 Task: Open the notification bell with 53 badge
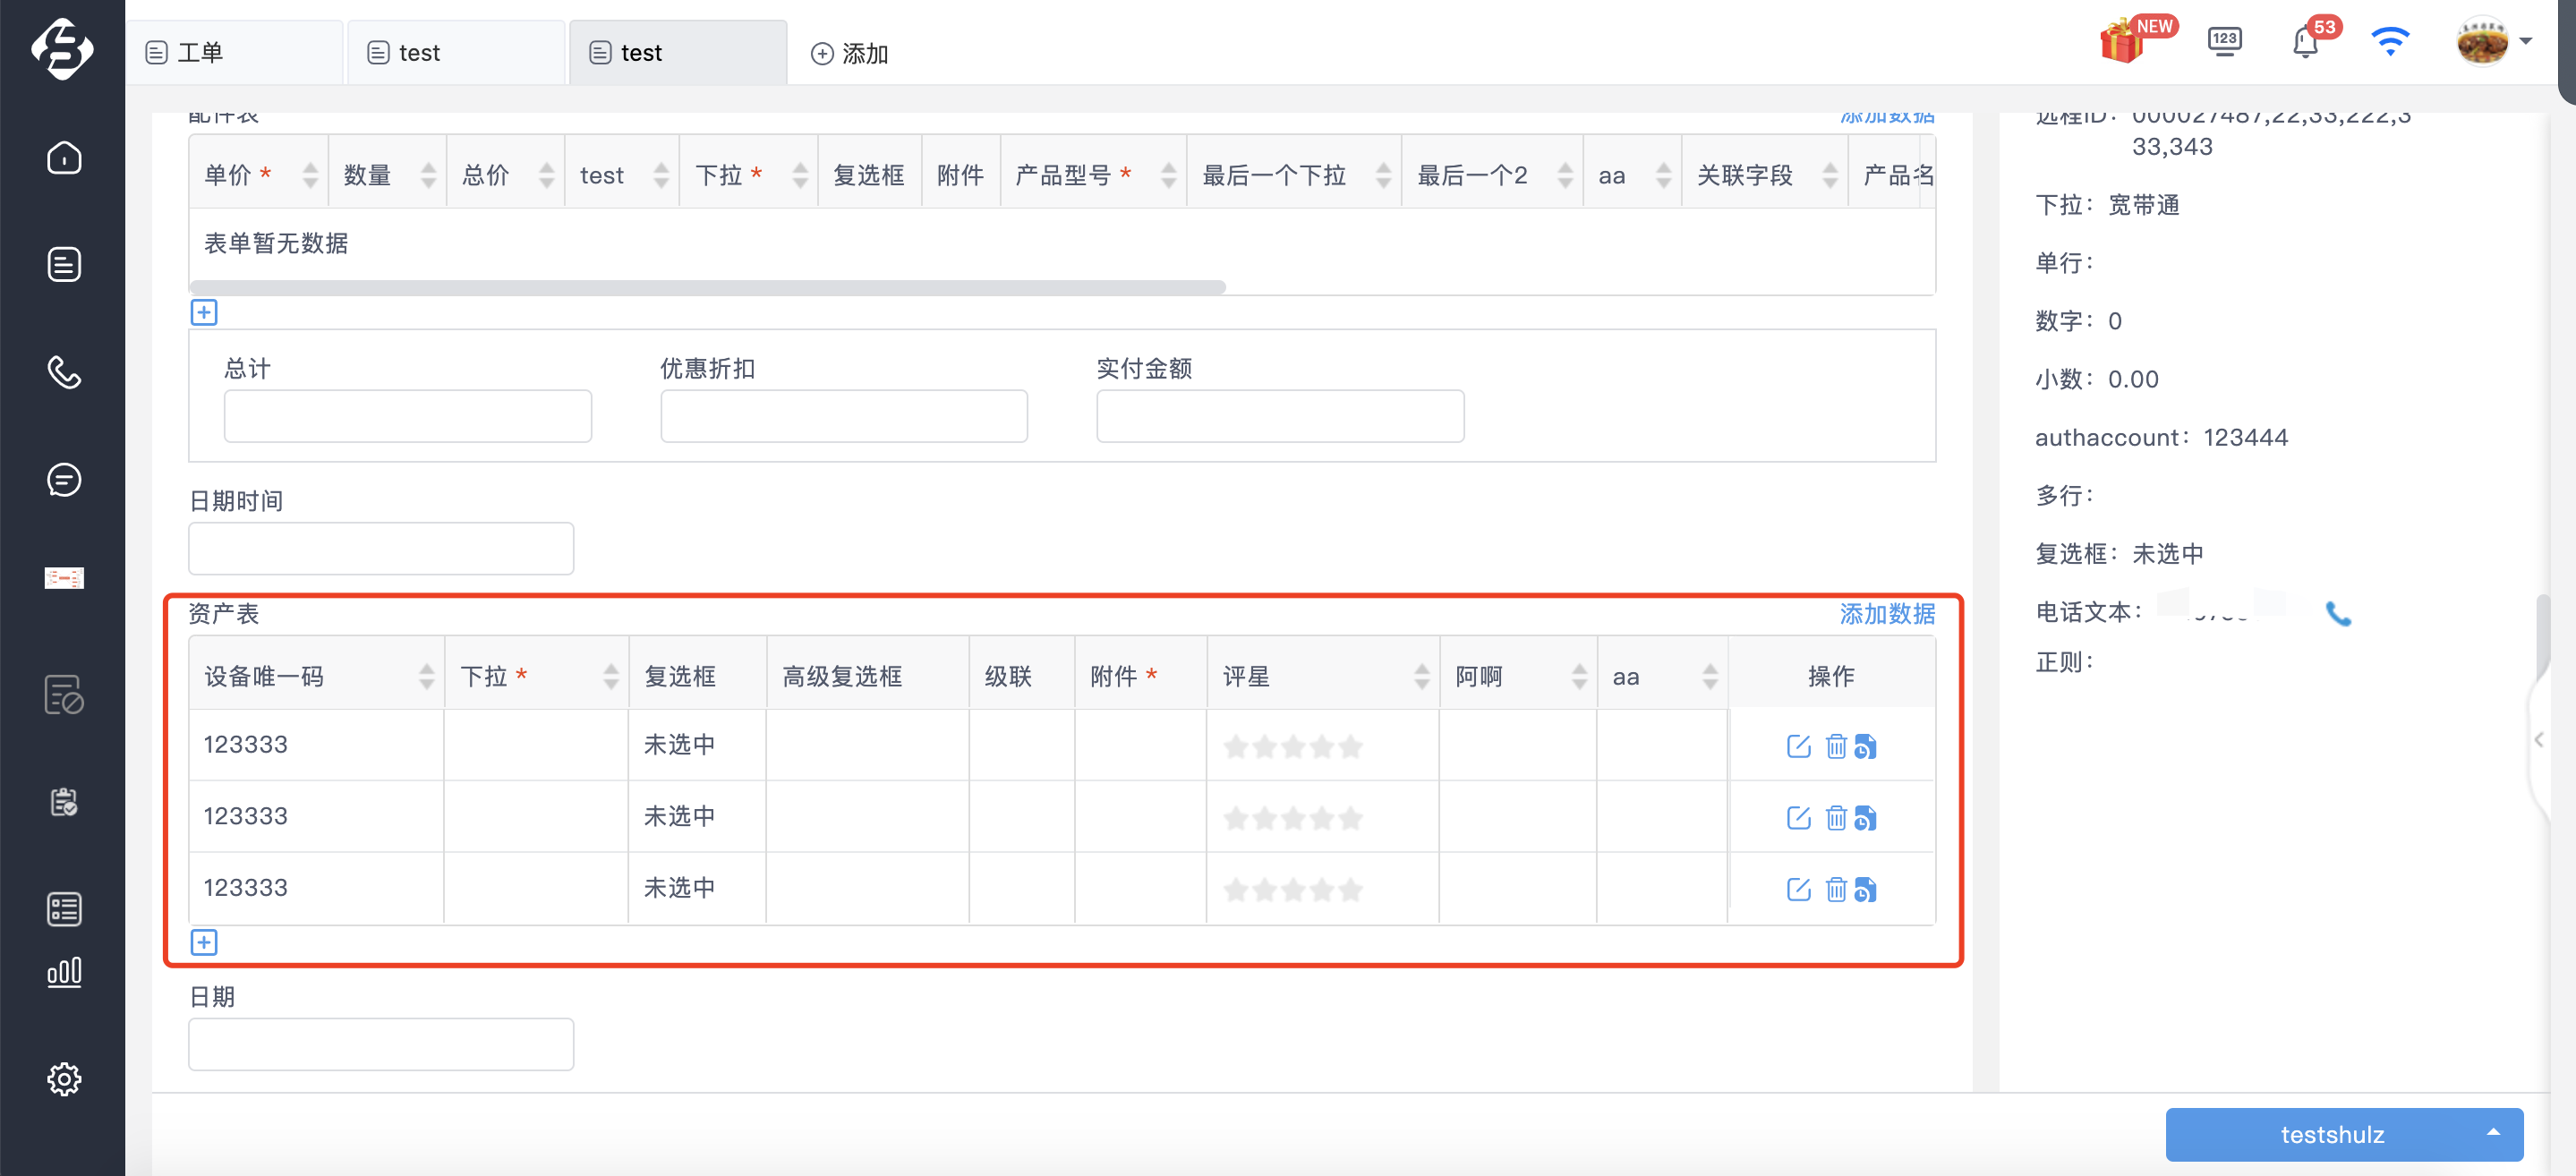point(2305,42)
